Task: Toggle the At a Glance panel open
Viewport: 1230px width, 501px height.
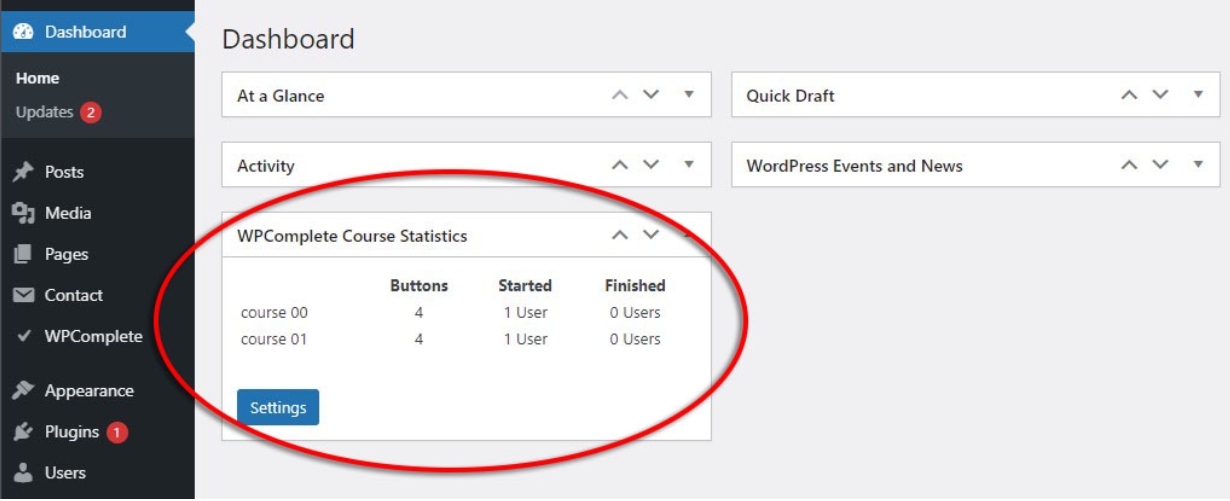Action: point(689,95)
